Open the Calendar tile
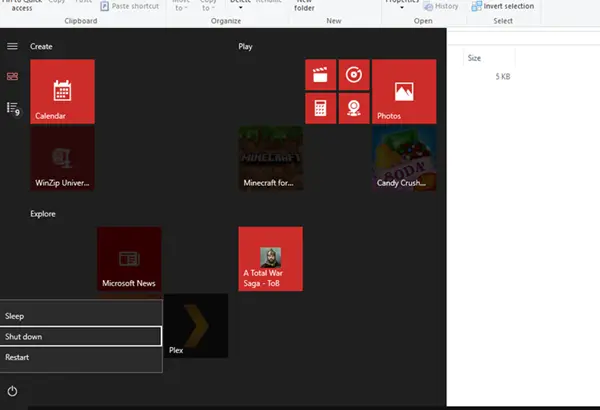 [62, 91]
